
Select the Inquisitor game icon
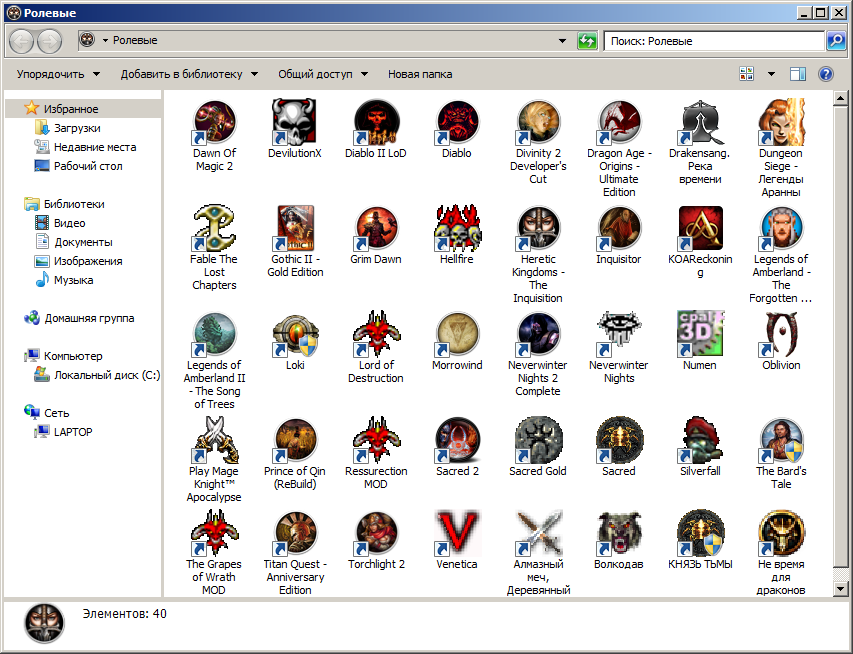[619, 228]
